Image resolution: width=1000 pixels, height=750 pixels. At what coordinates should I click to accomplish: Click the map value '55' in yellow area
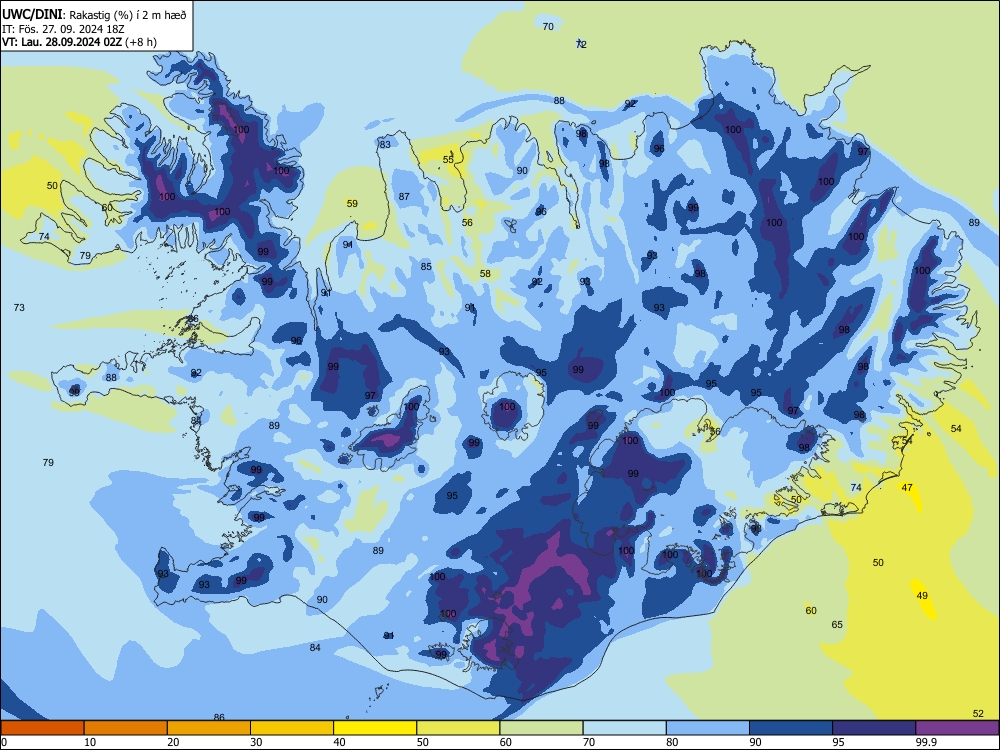[x=448, y=159]
